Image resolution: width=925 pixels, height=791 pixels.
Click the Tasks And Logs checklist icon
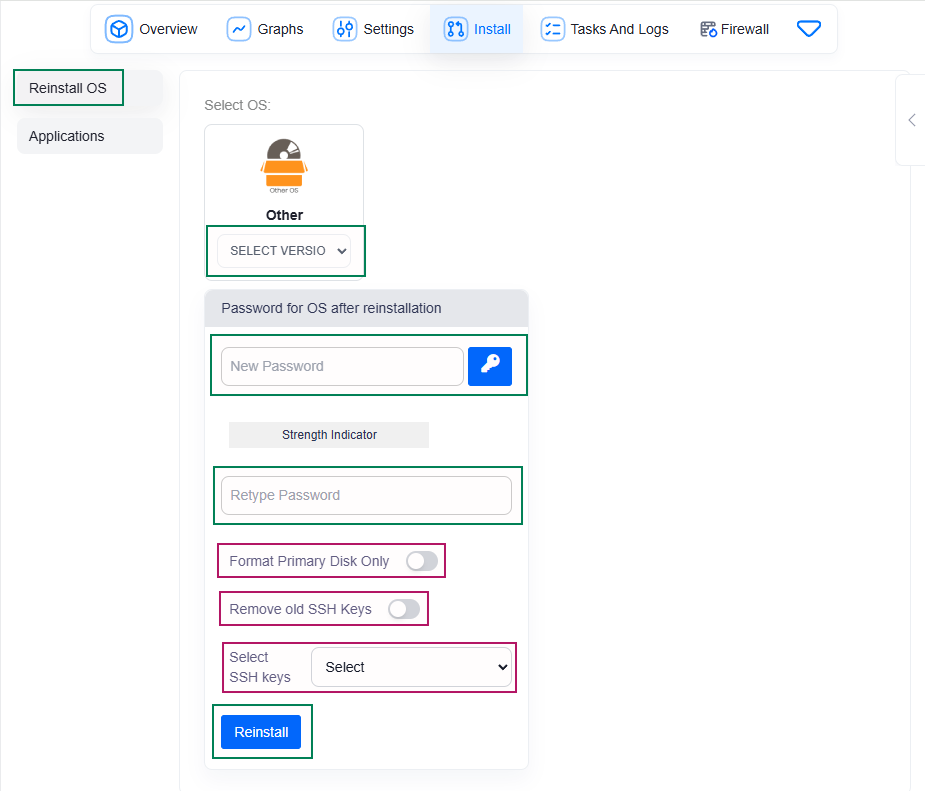pyautogui.click(x=553, y=29)
